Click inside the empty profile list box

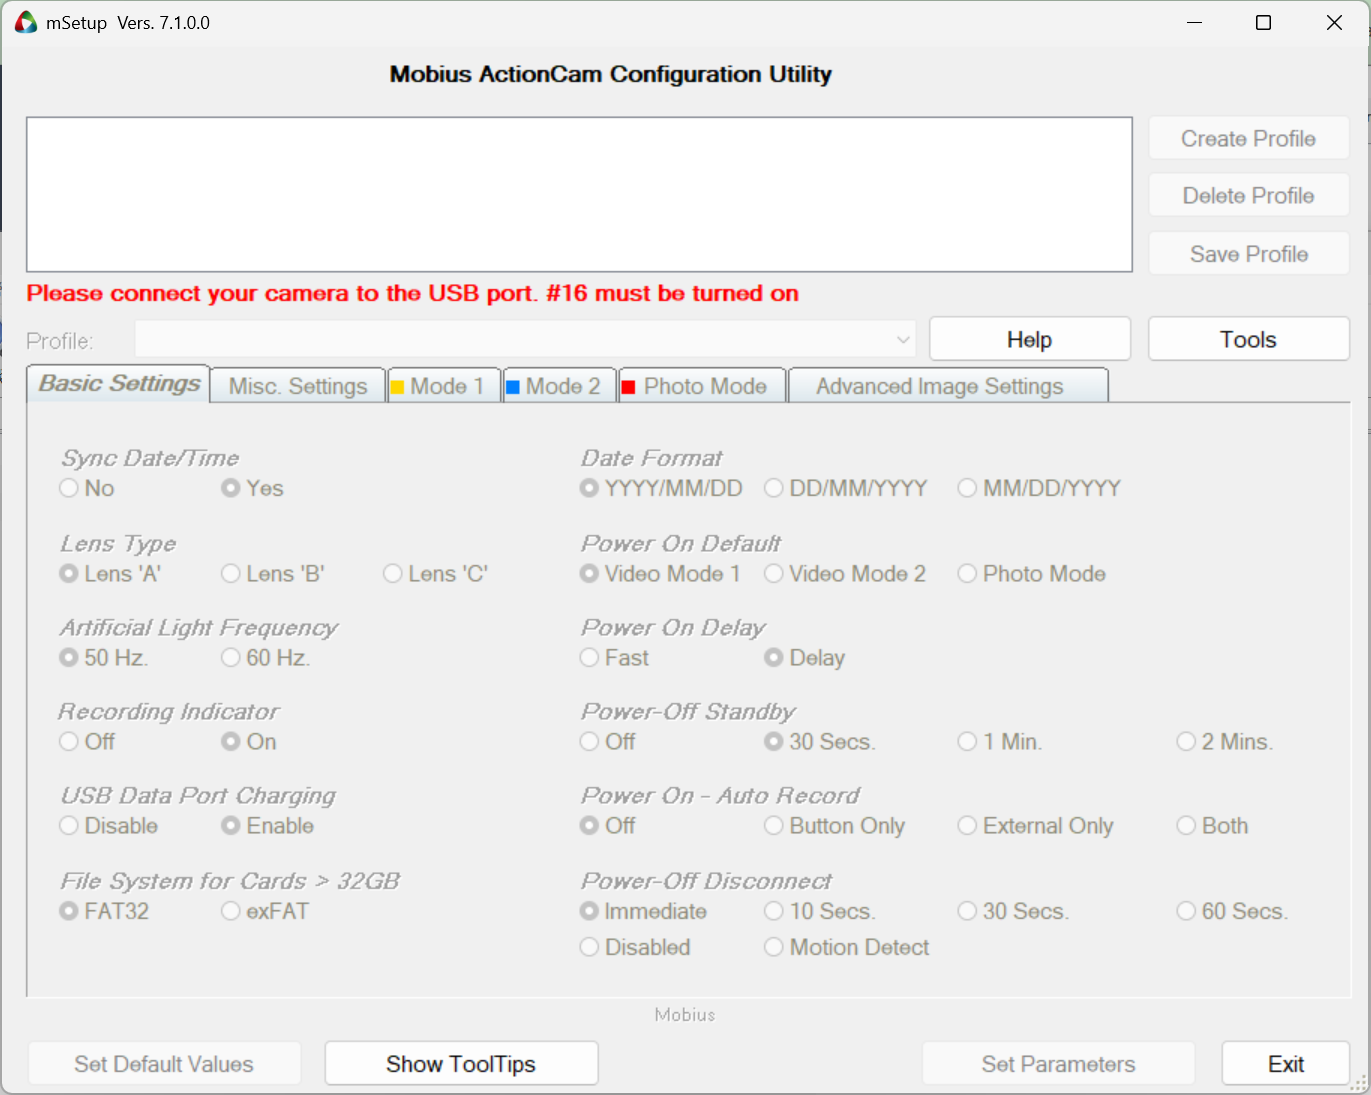pos(579,193)
